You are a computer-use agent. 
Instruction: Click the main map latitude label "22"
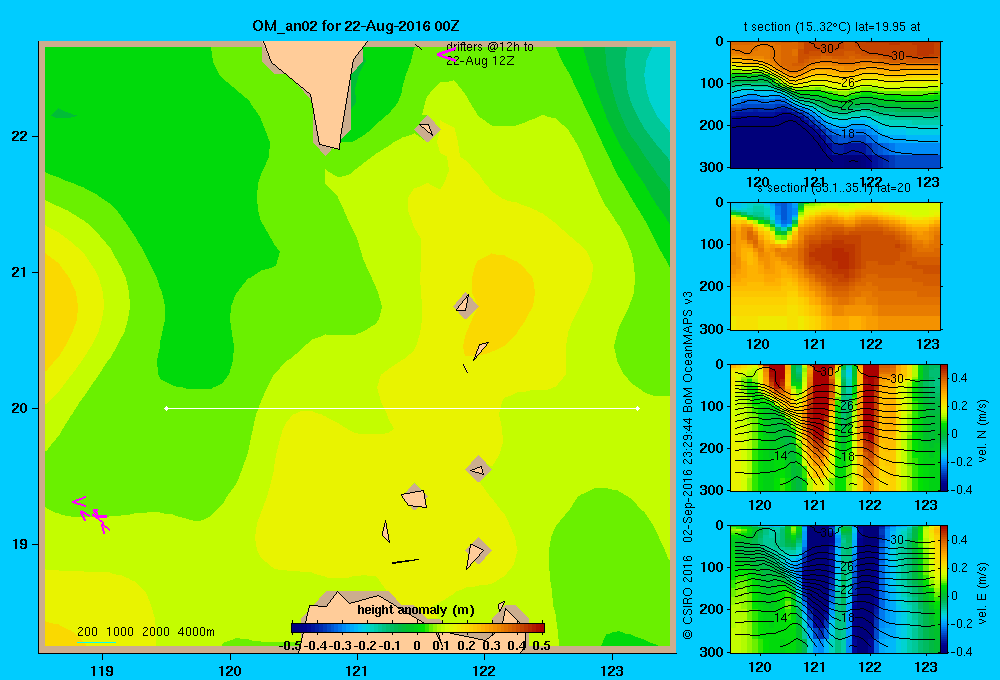[20, 136]
